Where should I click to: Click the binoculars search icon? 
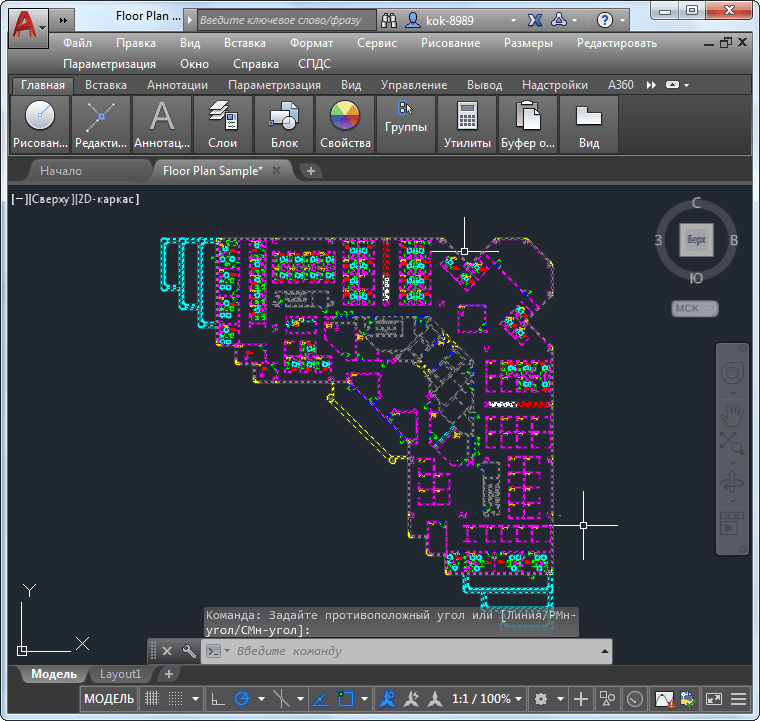tap(389, 20)
